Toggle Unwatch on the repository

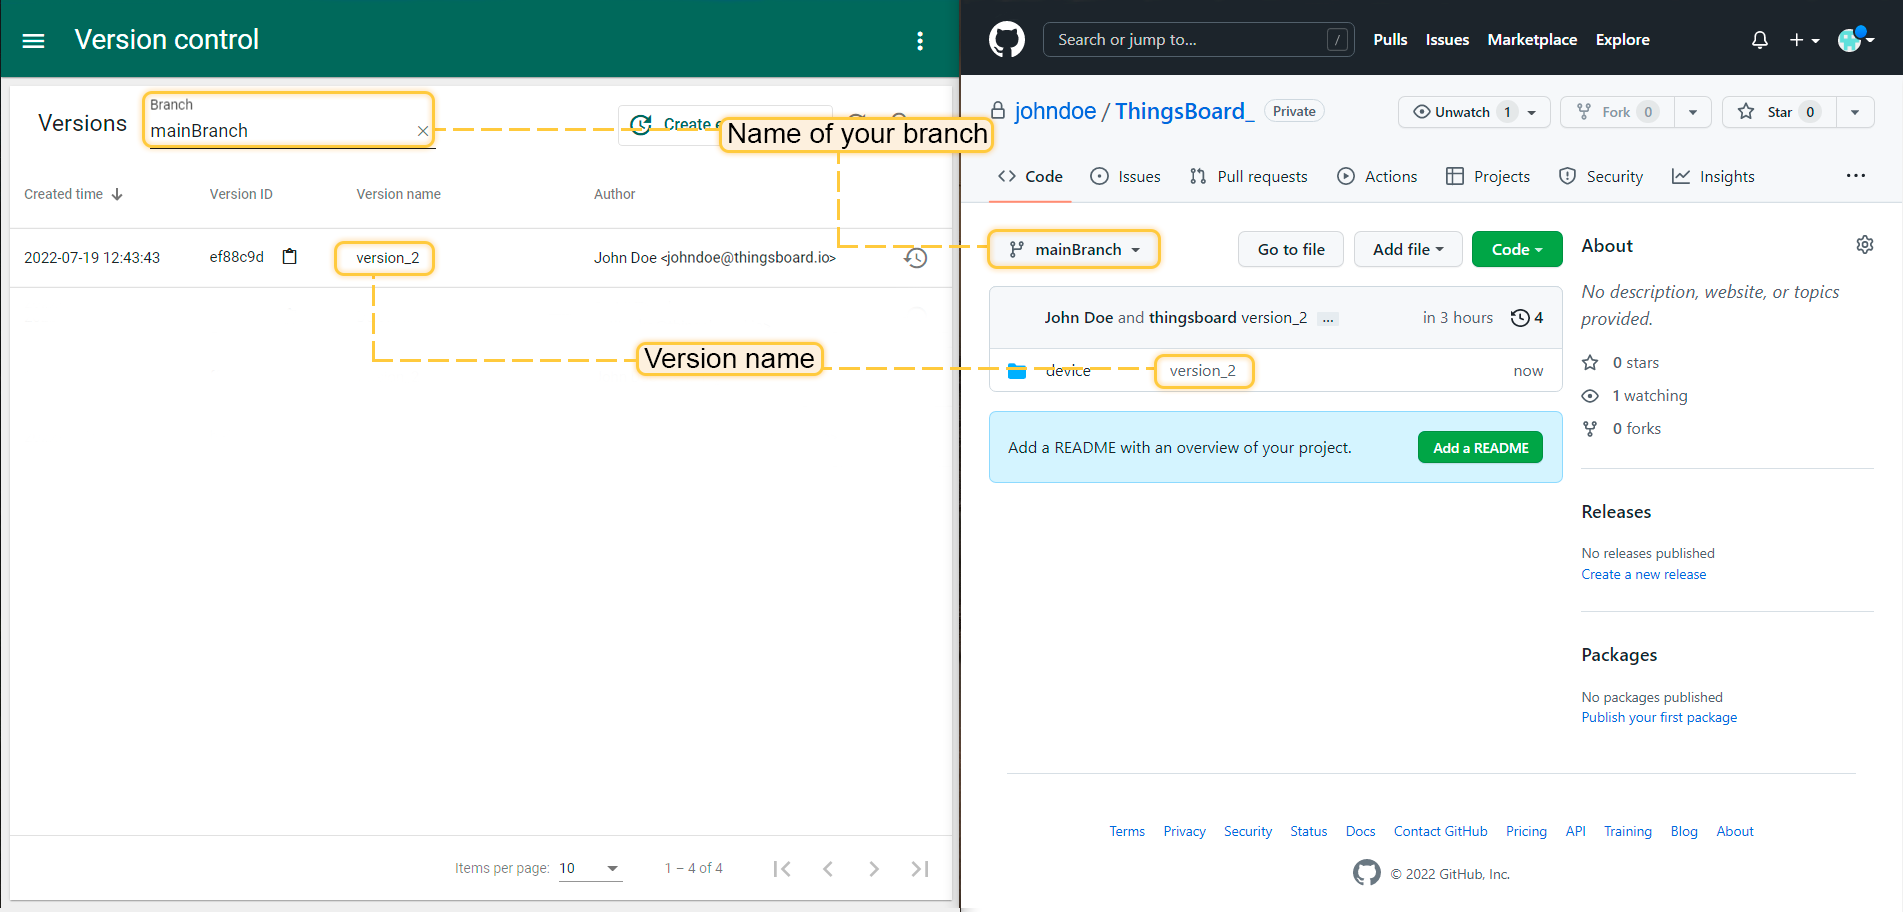(x=1453, y=112)
